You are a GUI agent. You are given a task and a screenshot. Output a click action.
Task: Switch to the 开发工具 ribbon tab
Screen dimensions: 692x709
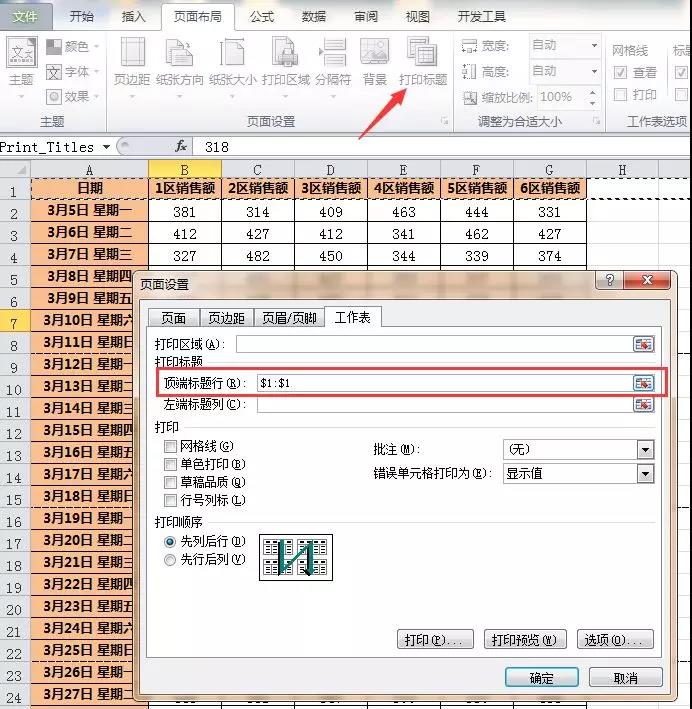(x=481, y=17)
